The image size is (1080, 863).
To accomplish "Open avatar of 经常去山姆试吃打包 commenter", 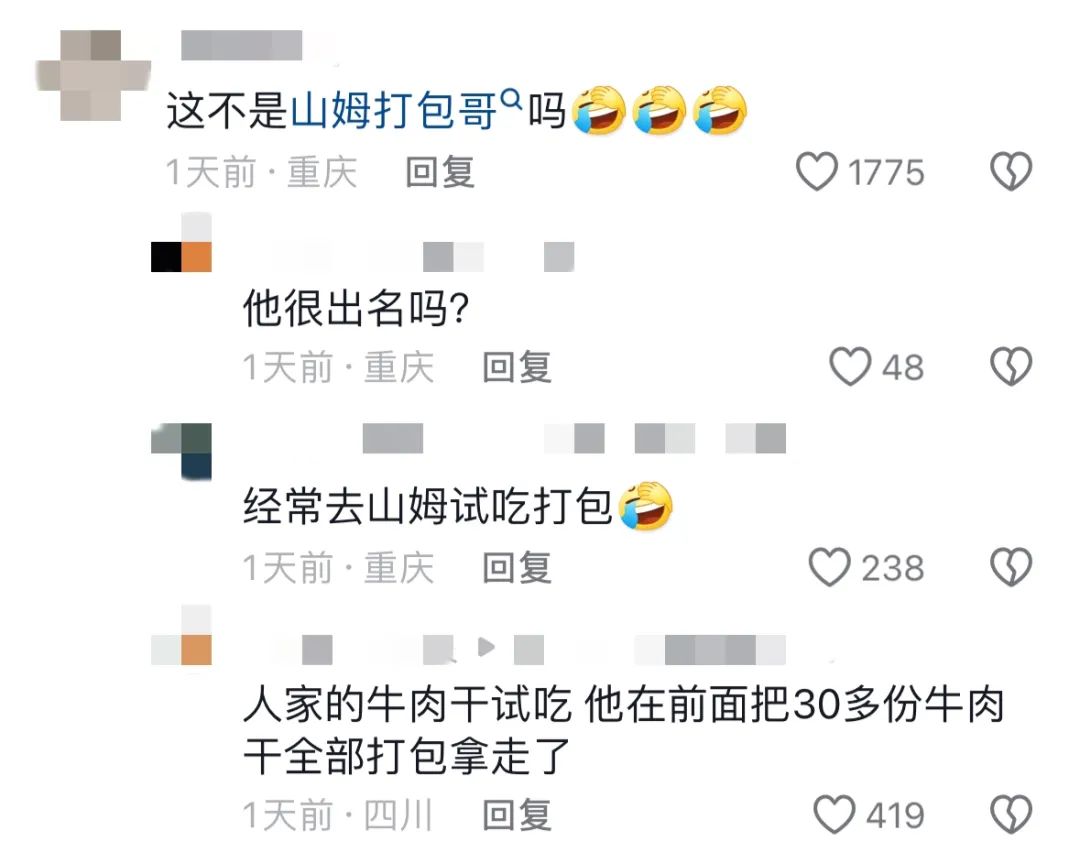I will [181, 451].
